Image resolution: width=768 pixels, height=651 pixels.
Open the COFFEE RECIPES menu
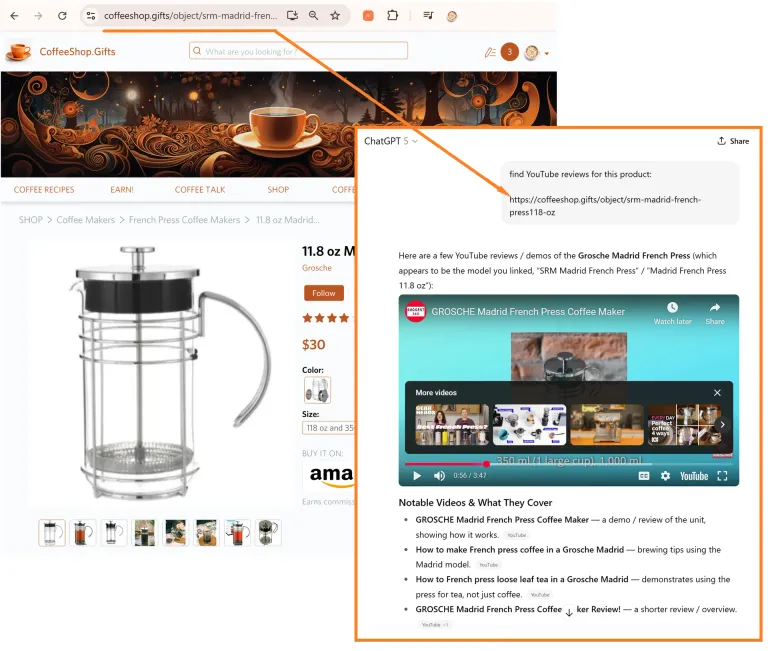(44, 190)
